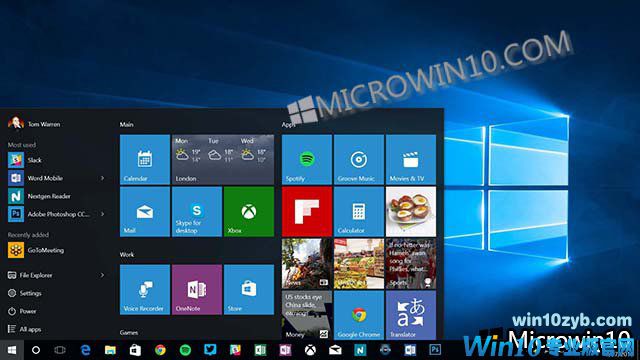Select the Work tile group heading
This screenshot has width=640, height=360.
coord(127,254)
